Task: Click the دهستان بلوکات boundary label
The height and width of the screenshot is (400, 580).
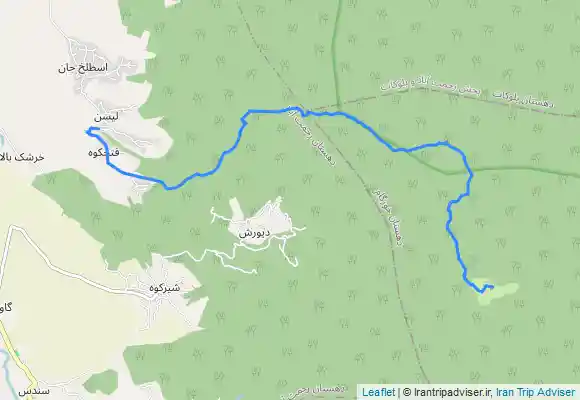Action: 524,99
